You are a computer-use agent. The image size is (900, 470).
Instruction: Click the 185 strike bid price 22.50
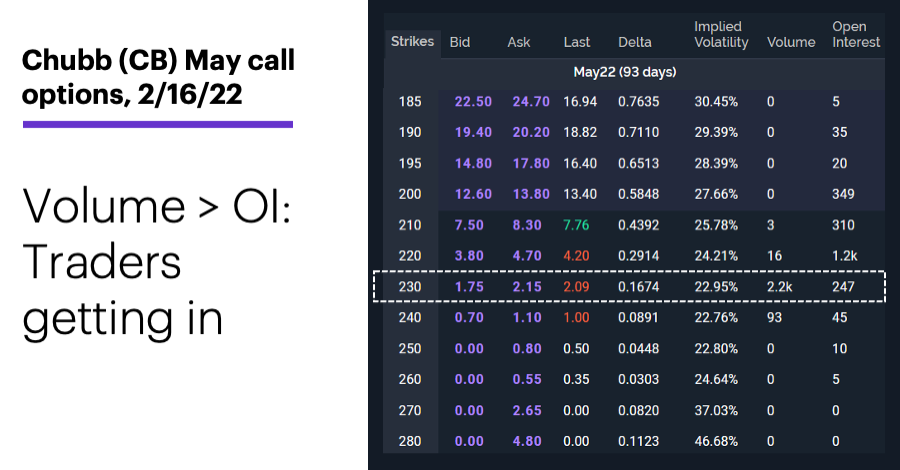[473, 102]
